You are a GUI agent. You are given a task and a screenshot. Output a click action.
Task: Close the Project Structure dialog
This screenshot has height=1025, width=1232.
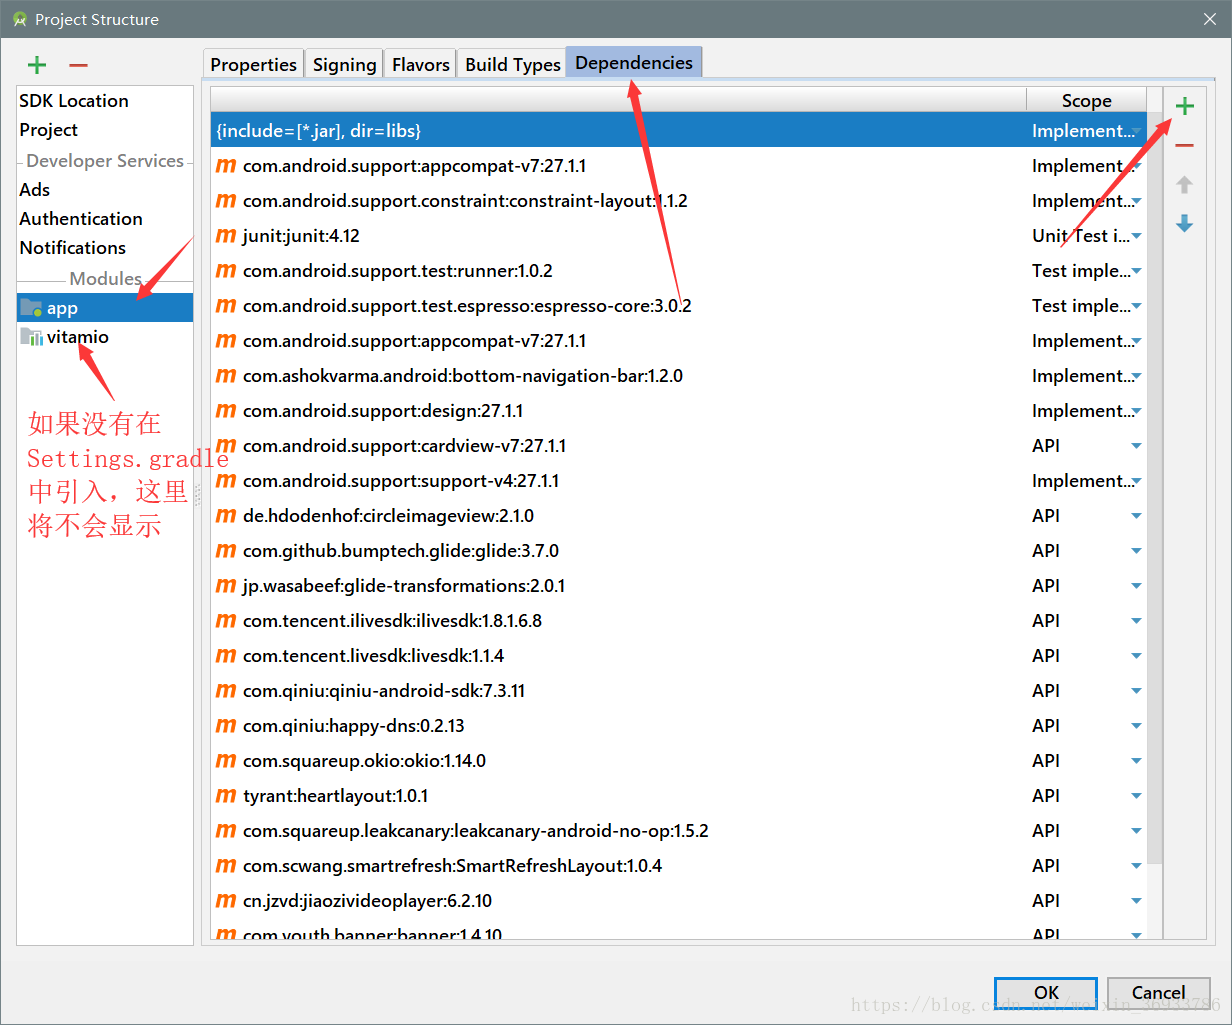click(x=1209, y=19)
